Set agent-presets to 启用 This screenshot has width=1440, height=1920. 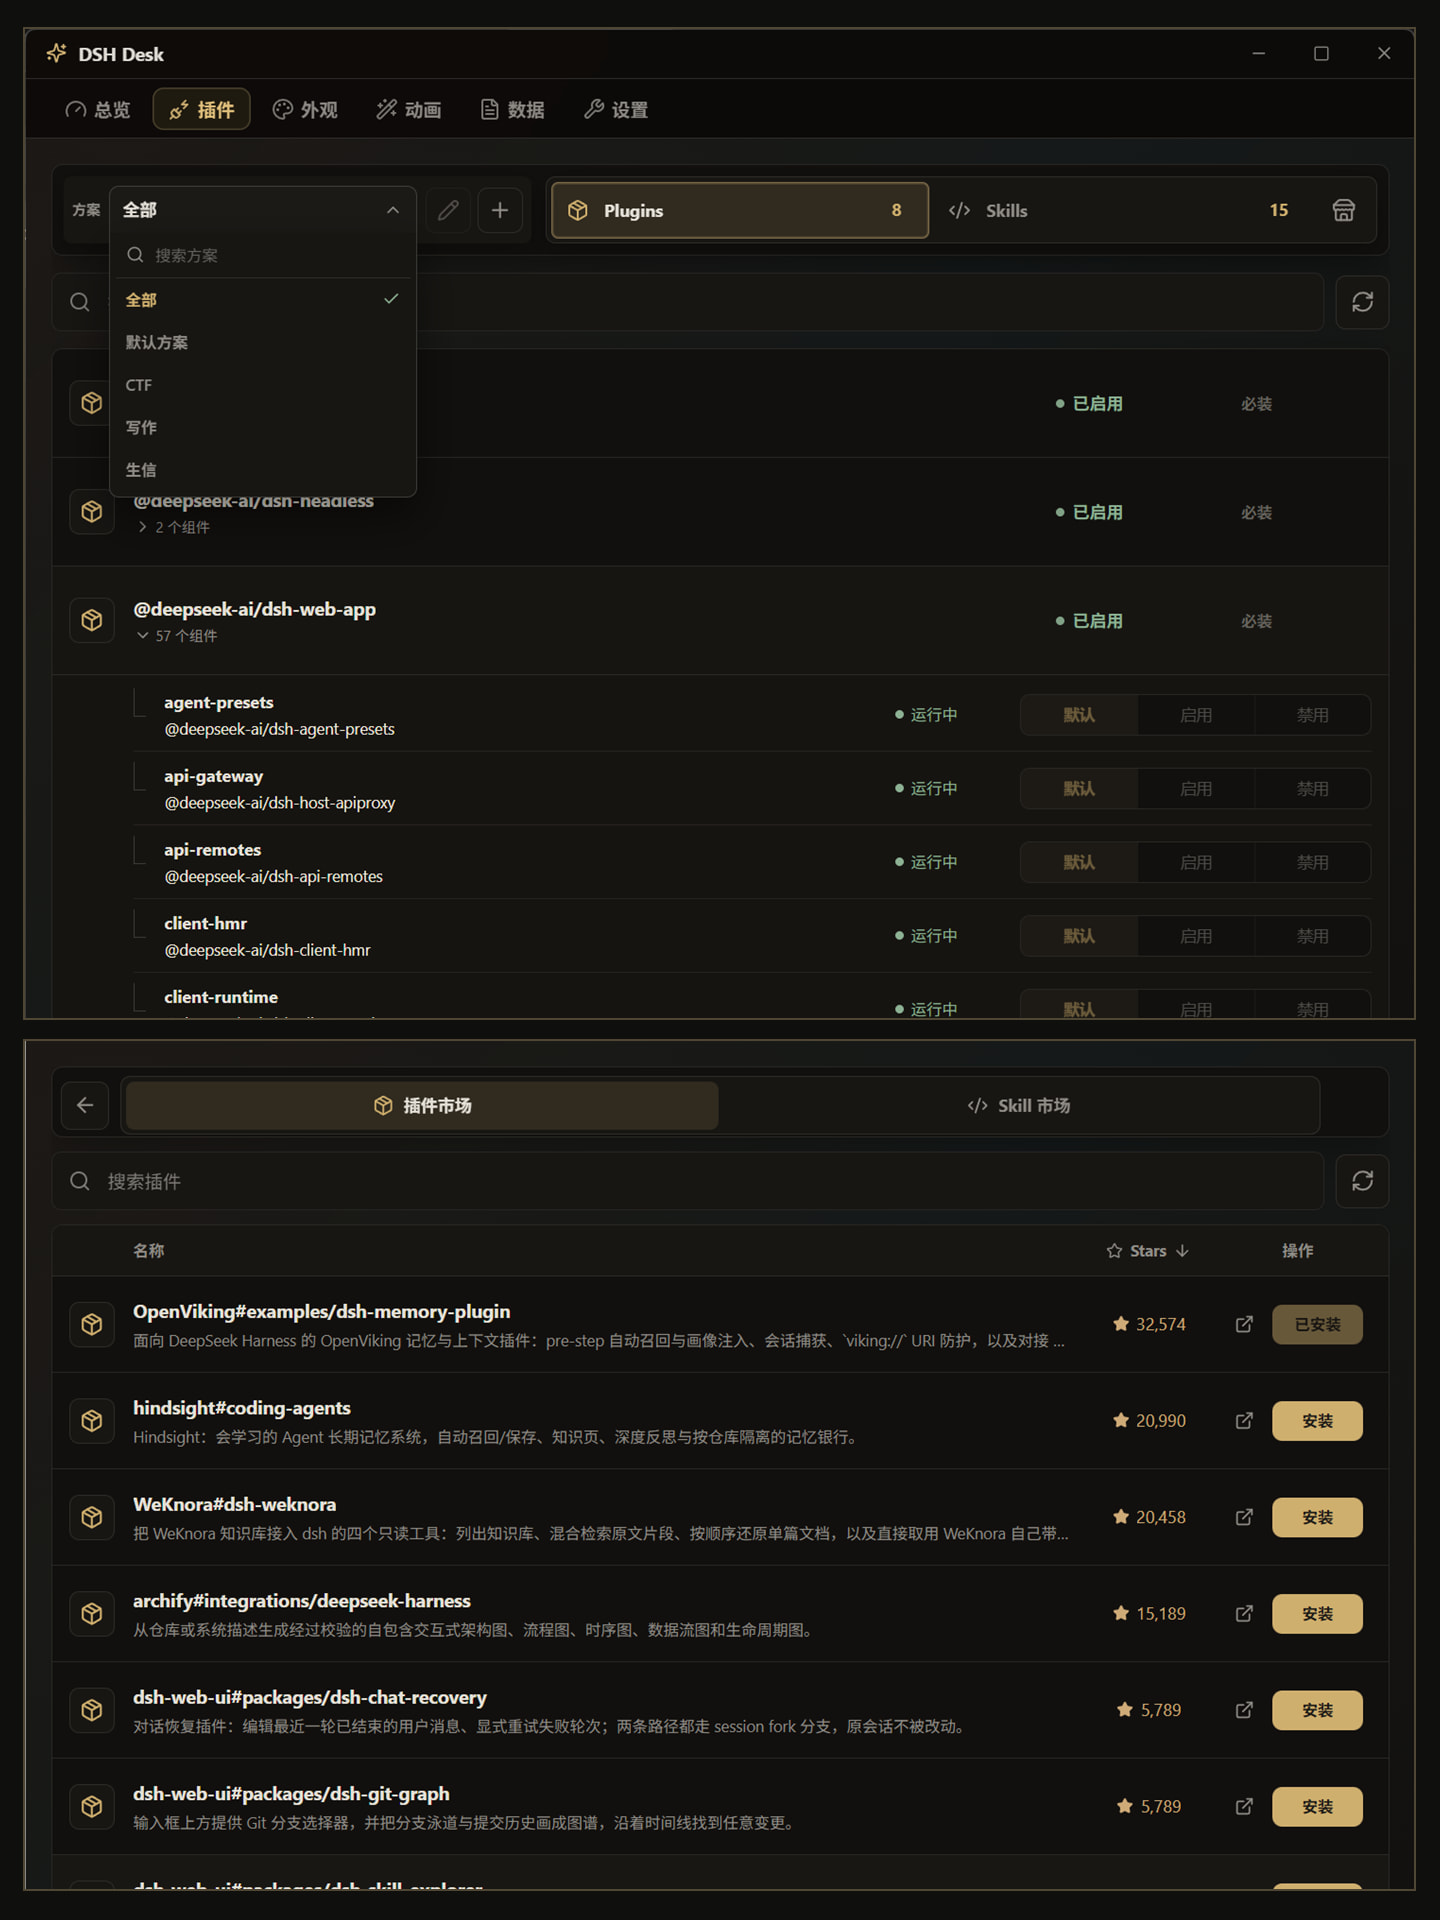(x=1196, y=715)
